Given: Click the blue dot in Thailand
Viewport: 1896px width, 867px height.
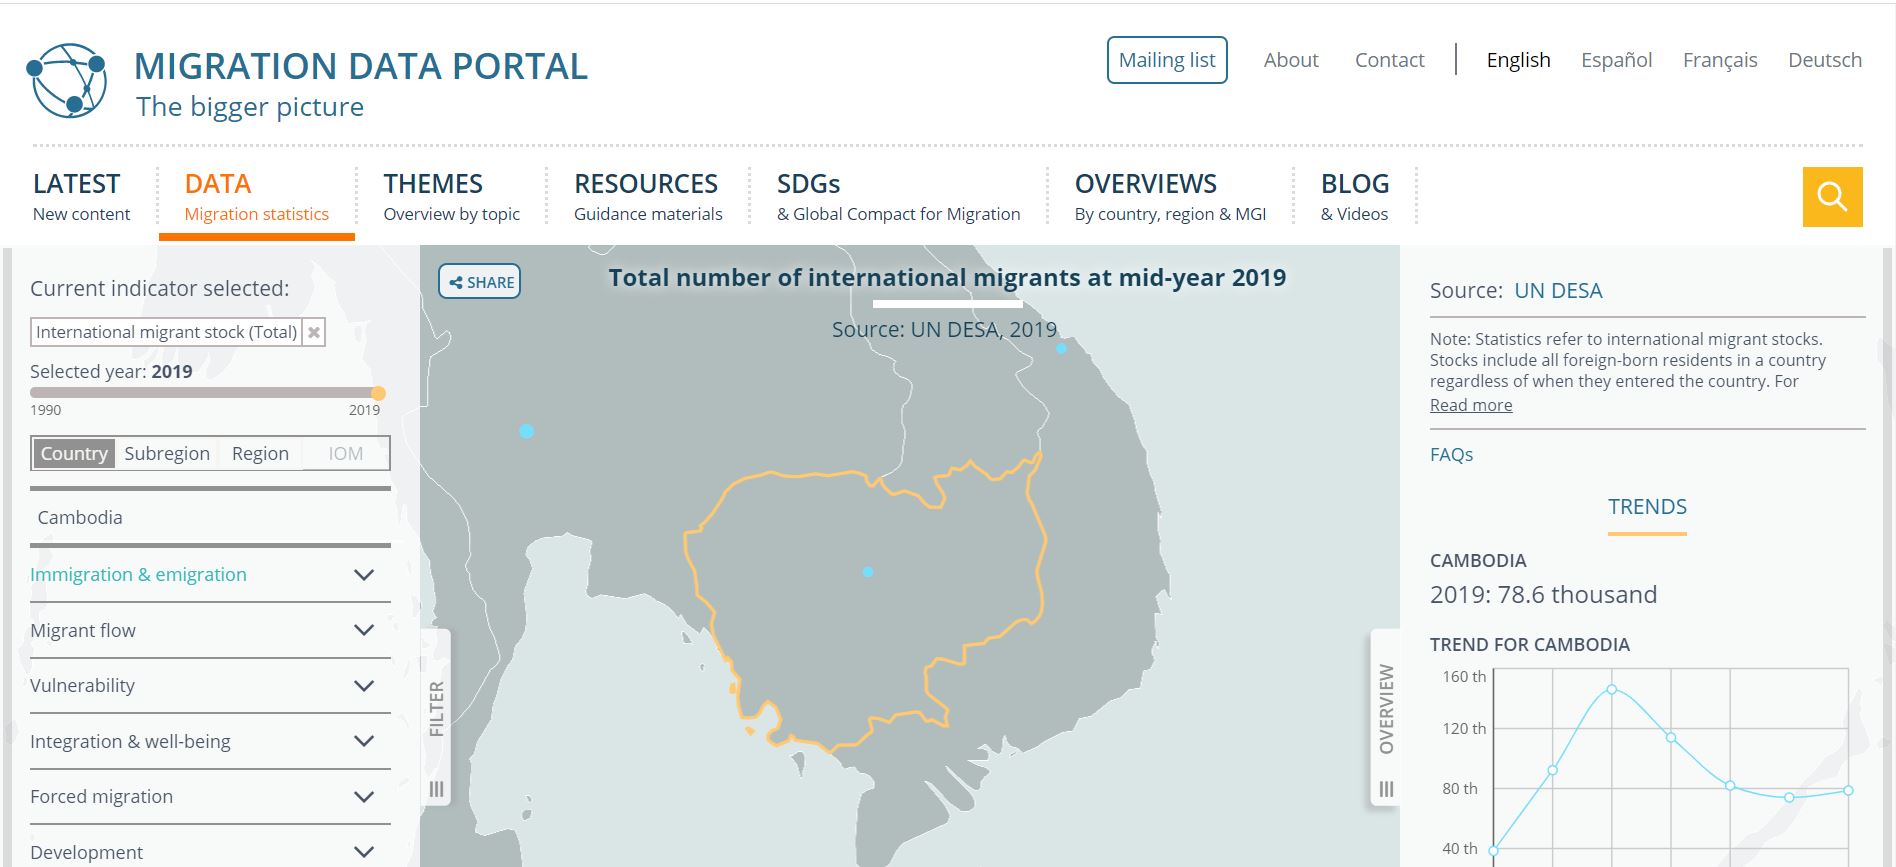Looking at the screenshot, I should 526,431.
